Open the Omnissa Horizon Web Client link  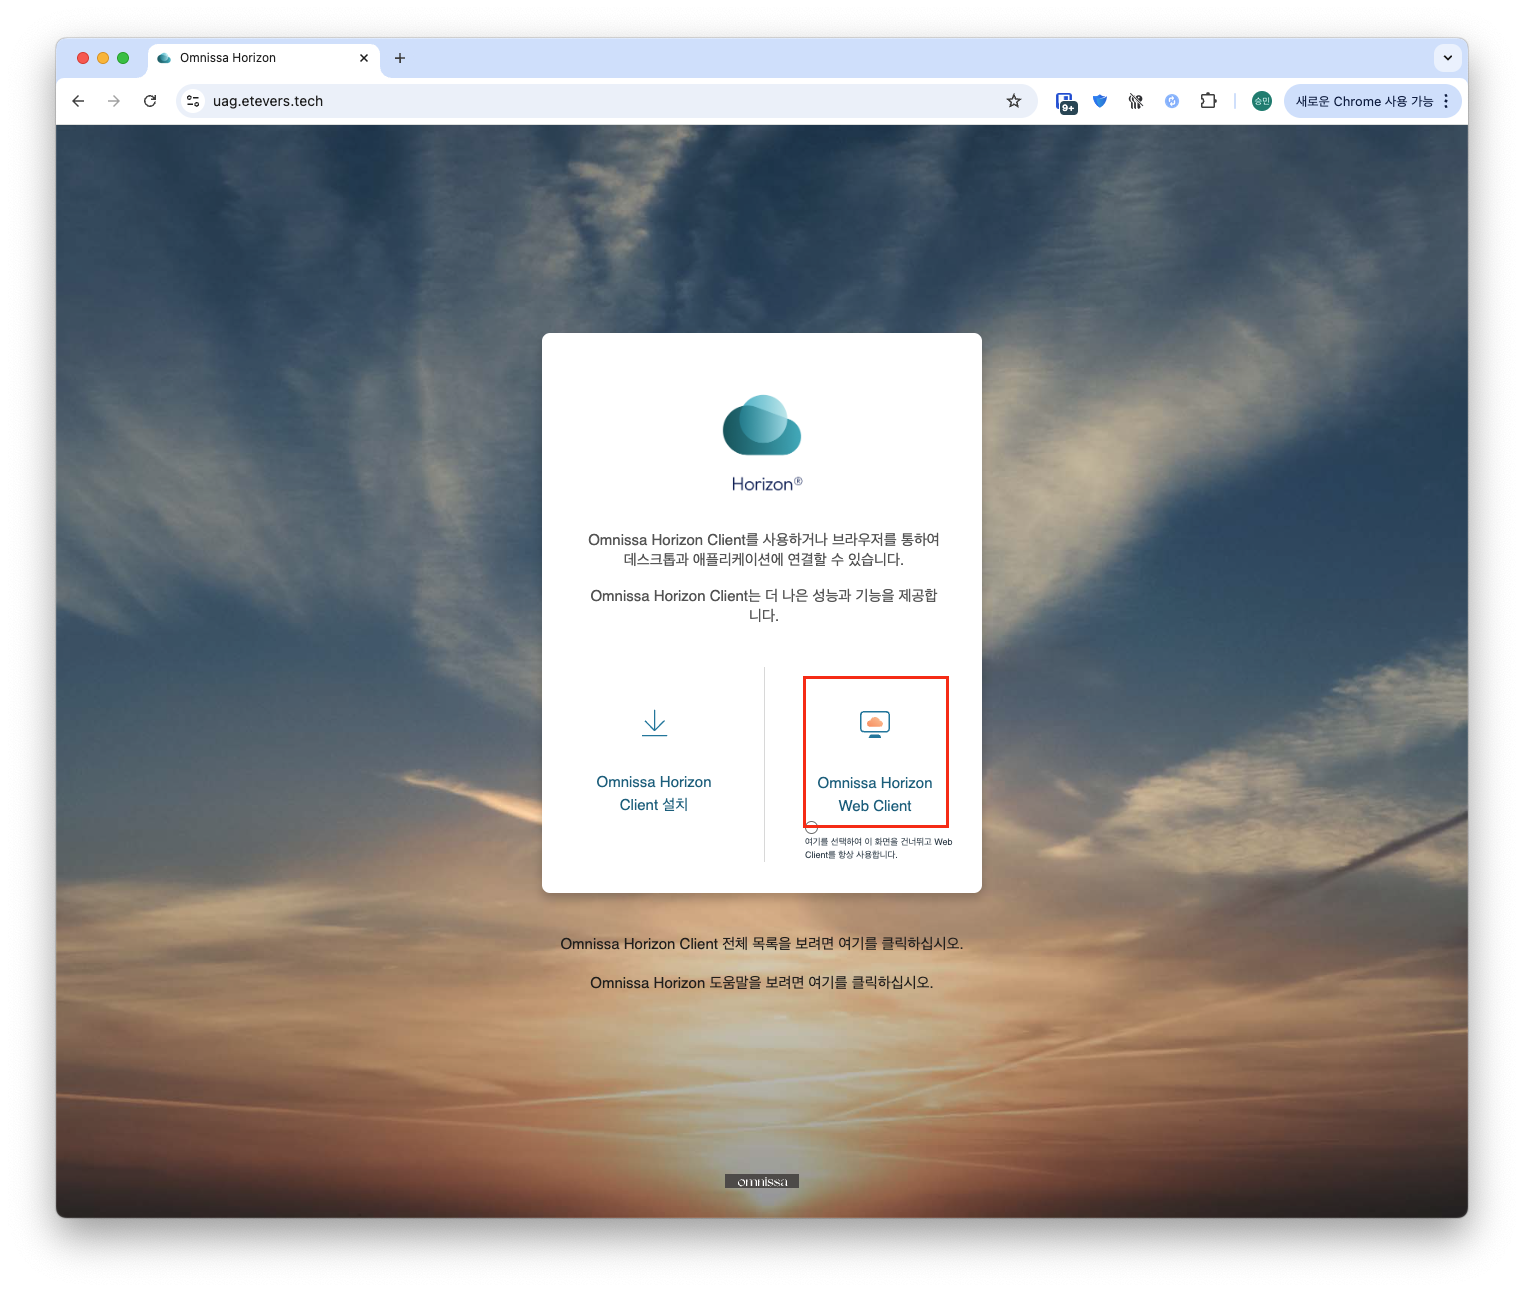tap(875, 794)
